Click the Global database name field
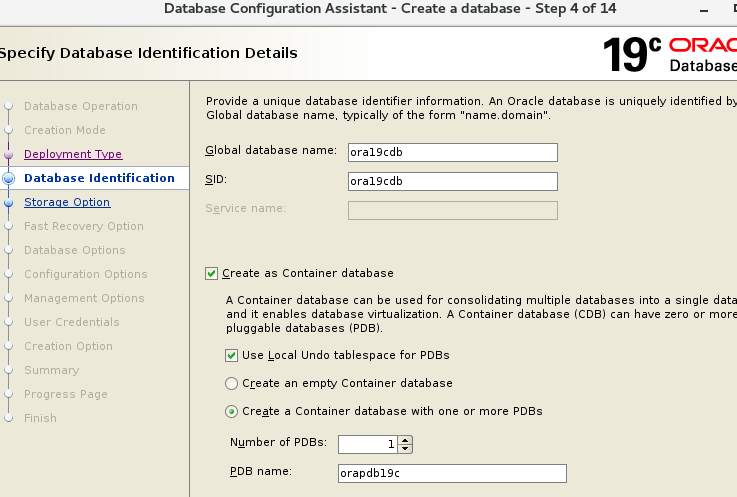737x497 pixels. click(x=453, y=152)
